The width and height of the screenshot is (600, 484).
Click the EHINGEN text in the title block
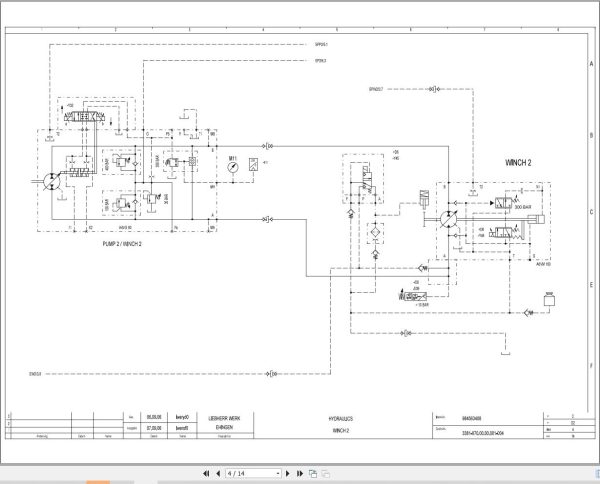click(x=224, y=428)
